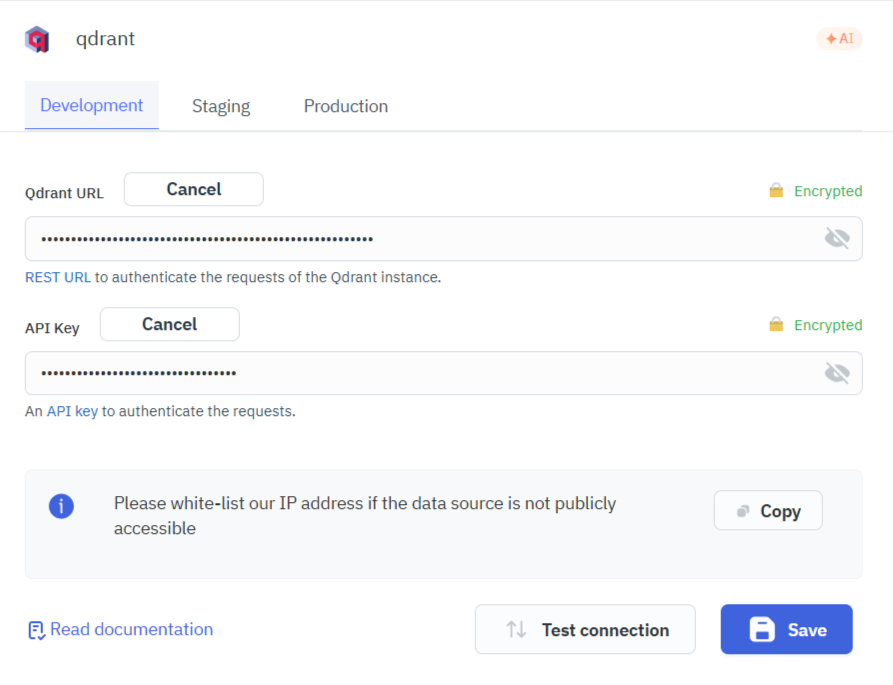Toggle visibility of the API Key value
Screen dimensions: 893x685
837,373
